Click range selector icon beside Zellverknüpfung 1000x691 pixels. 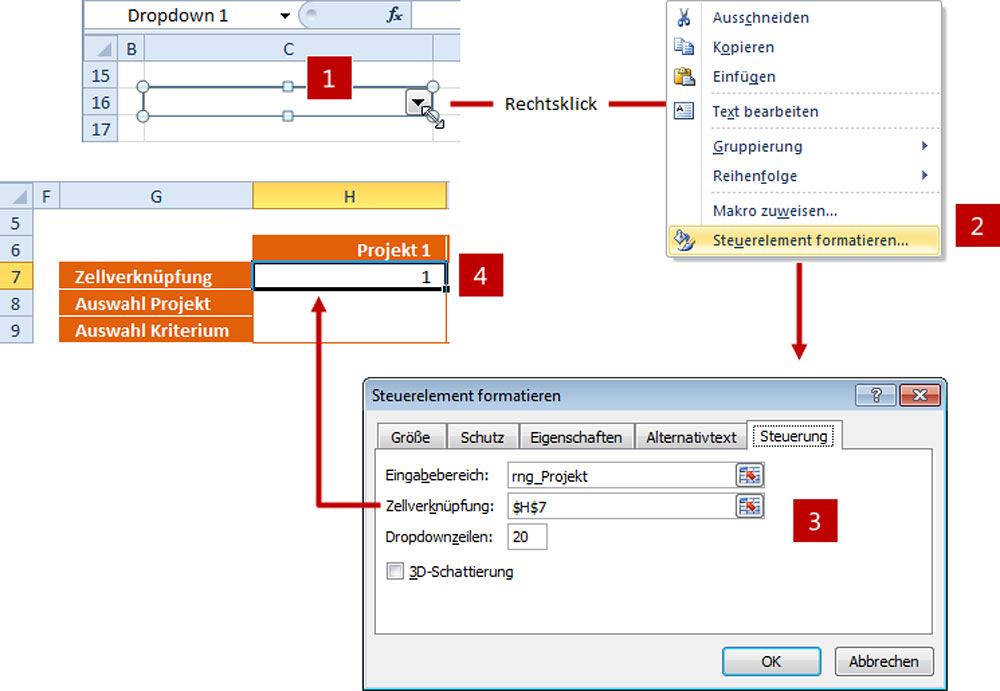pyautogui.click(x=750, y=506)
